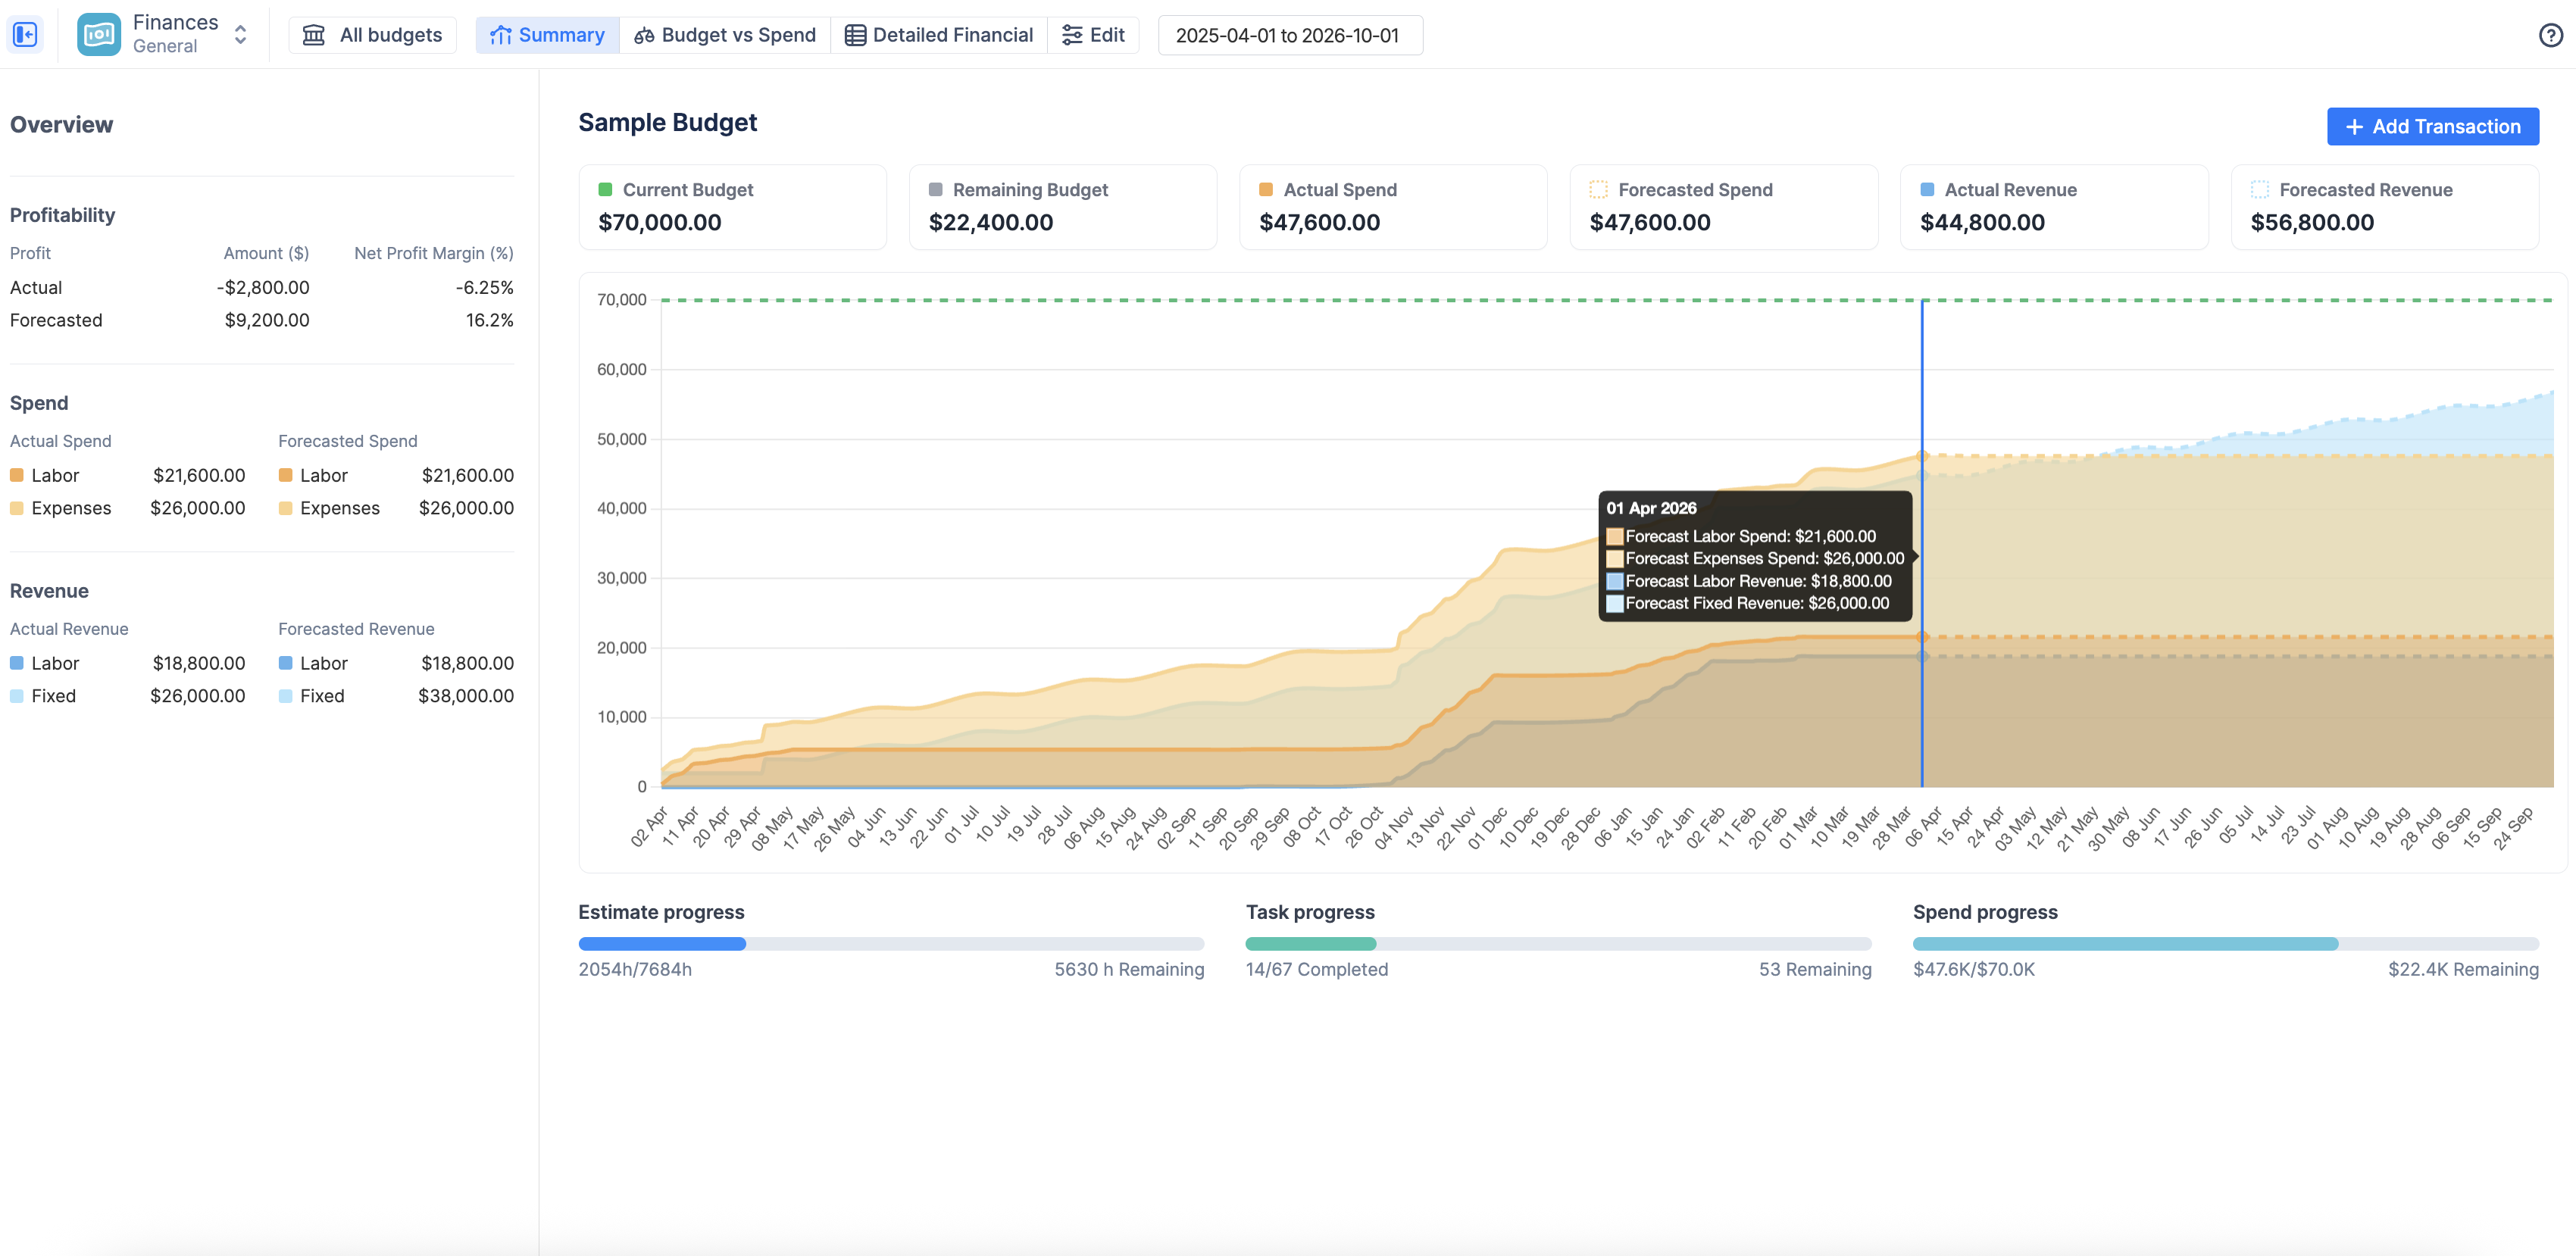2576x1256 pixels.
Task: Toggle the Actual Spend series card
Action: pos(1392,207)
